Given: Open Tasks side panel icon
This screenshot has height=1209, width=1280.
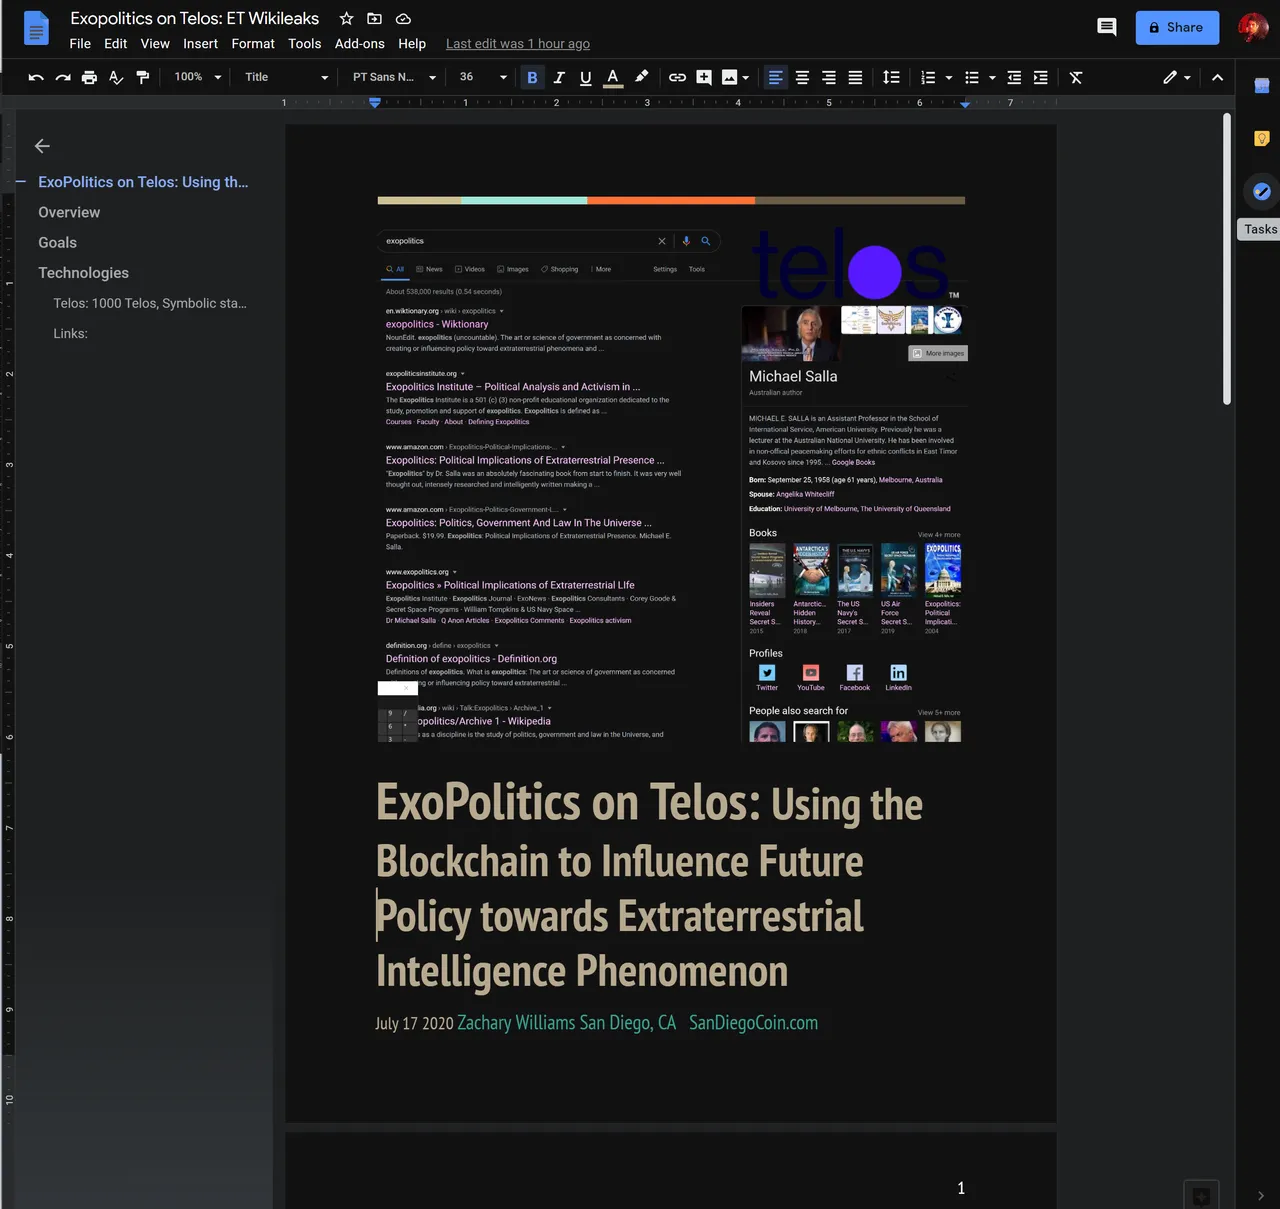Looking at the screenshot, I should coord(1262,191).
